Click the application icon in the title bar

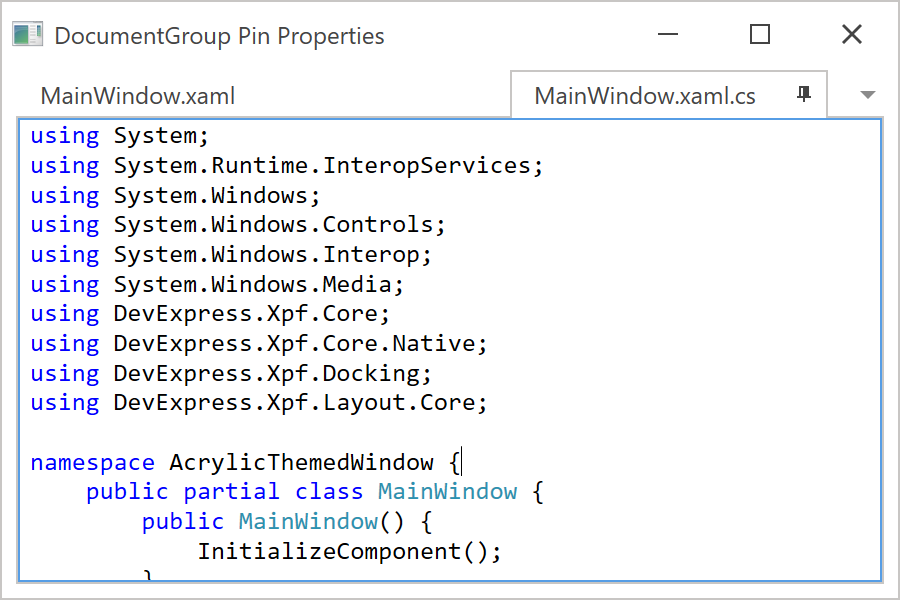28,33
